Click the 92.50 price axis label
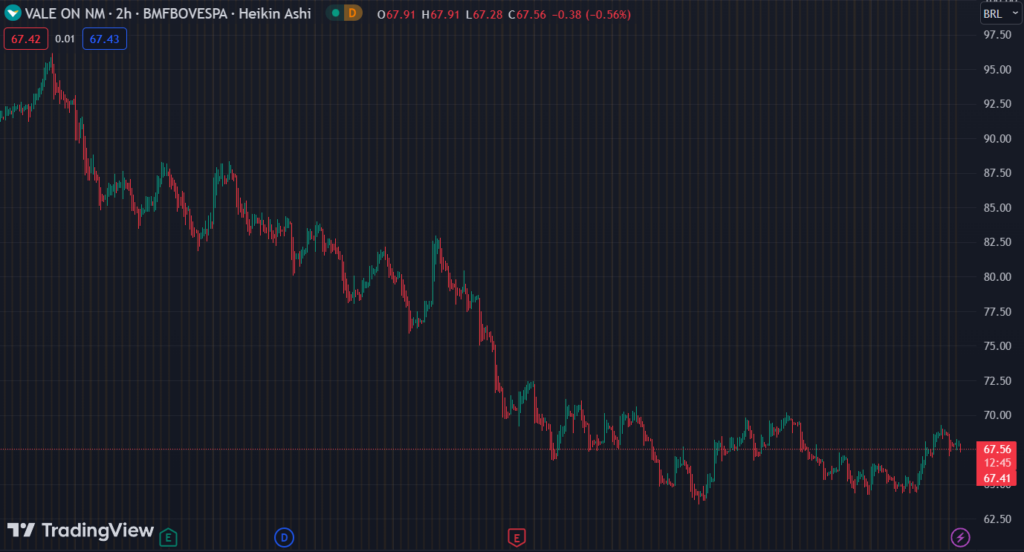Viewport: 1024px width, 552px height. (x=997, y=104)
